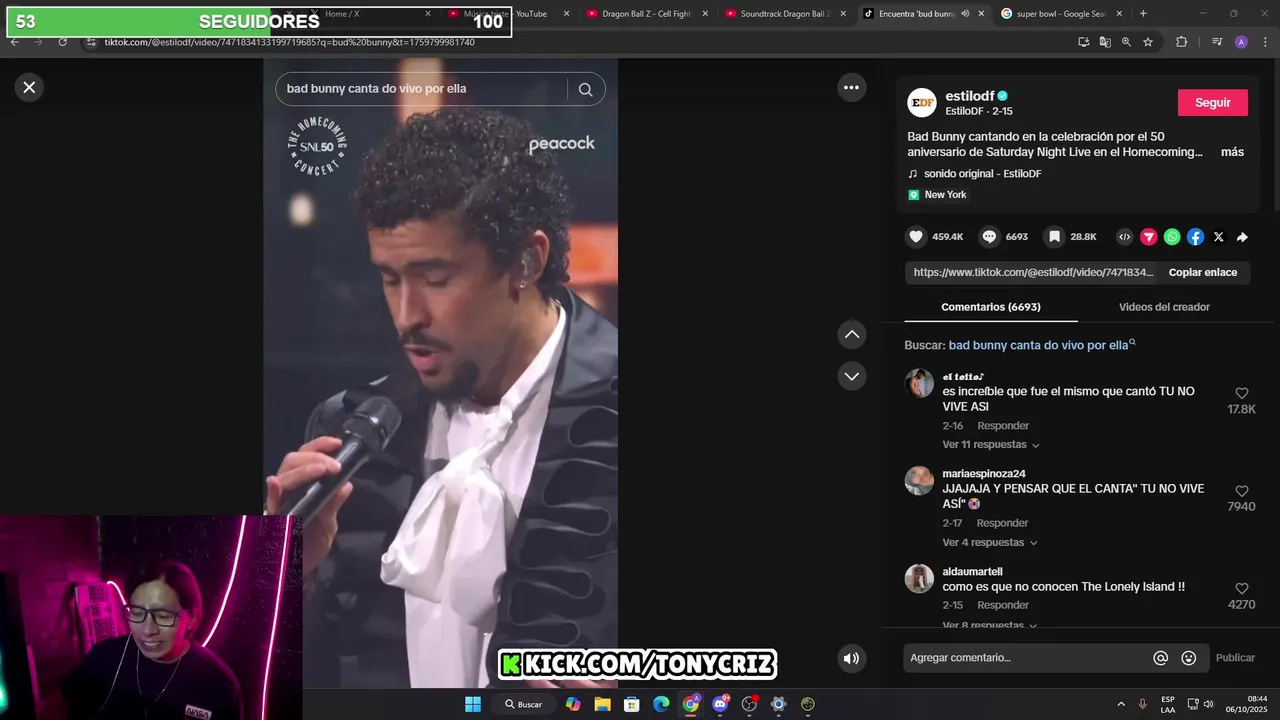The width and height of the screenshot is (1280, 720).
Task: Switch to Soundtrack Dragon Ball tab
Action: pyautogui.click(x=785, y=14)
